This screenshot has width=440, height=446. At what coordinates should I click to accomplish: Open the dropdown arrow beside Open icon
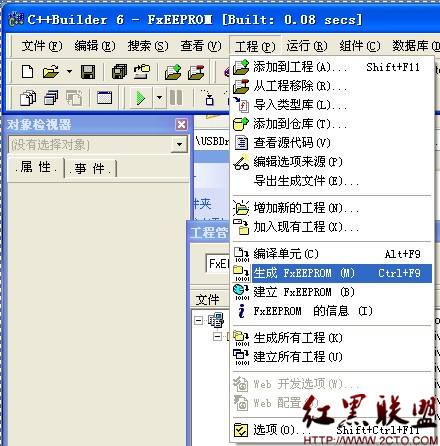pos(69,72)
